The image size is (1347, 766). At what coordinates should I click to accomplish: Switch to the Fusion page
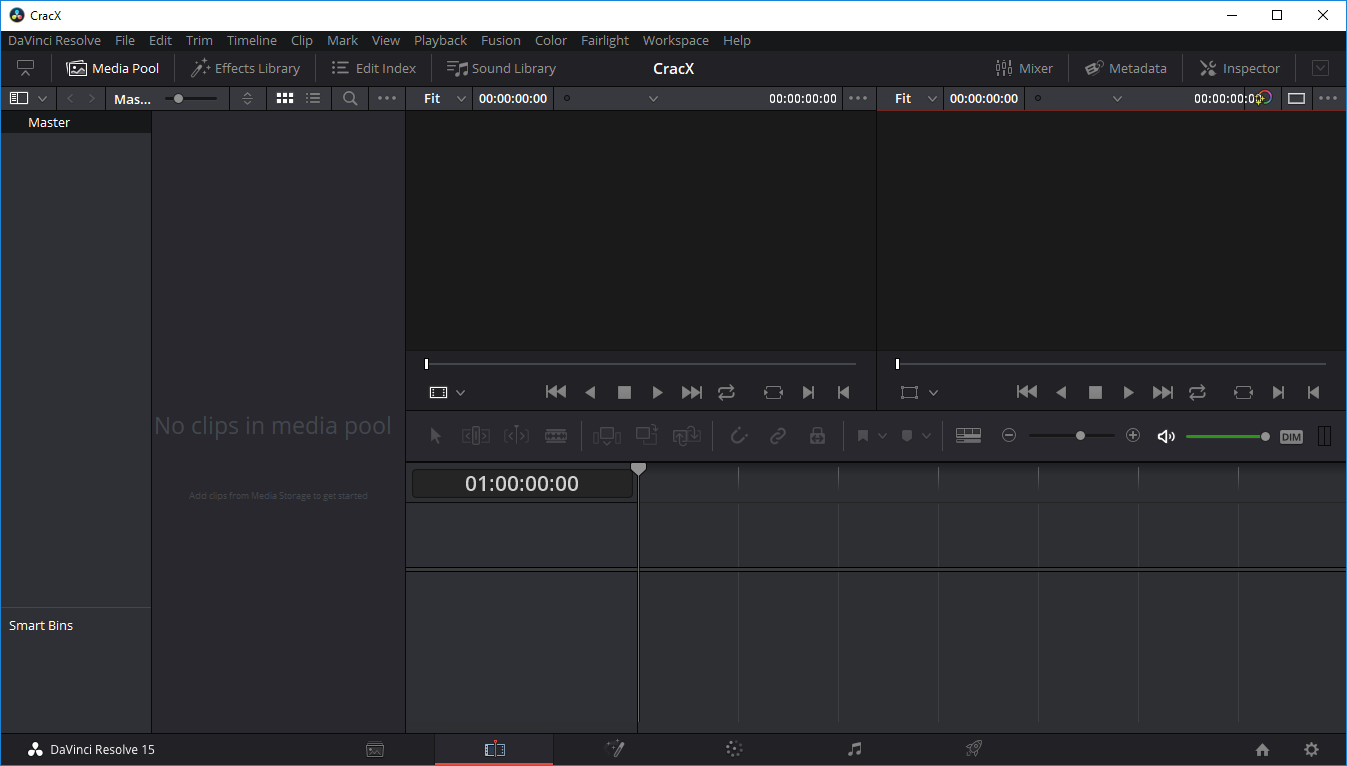[x=615, y=749]
